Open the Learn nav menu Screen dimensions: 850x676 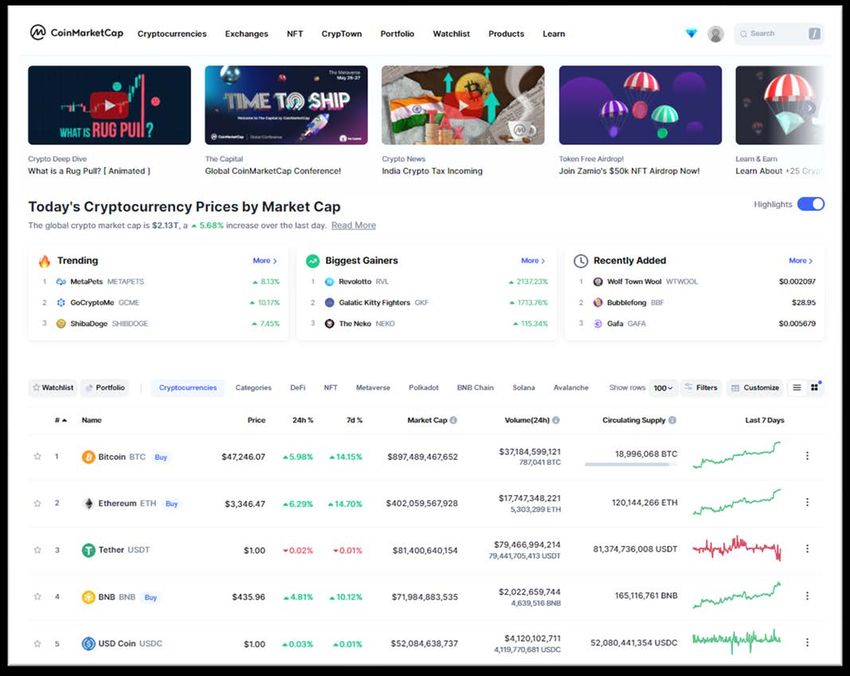[x=553, y=34]
